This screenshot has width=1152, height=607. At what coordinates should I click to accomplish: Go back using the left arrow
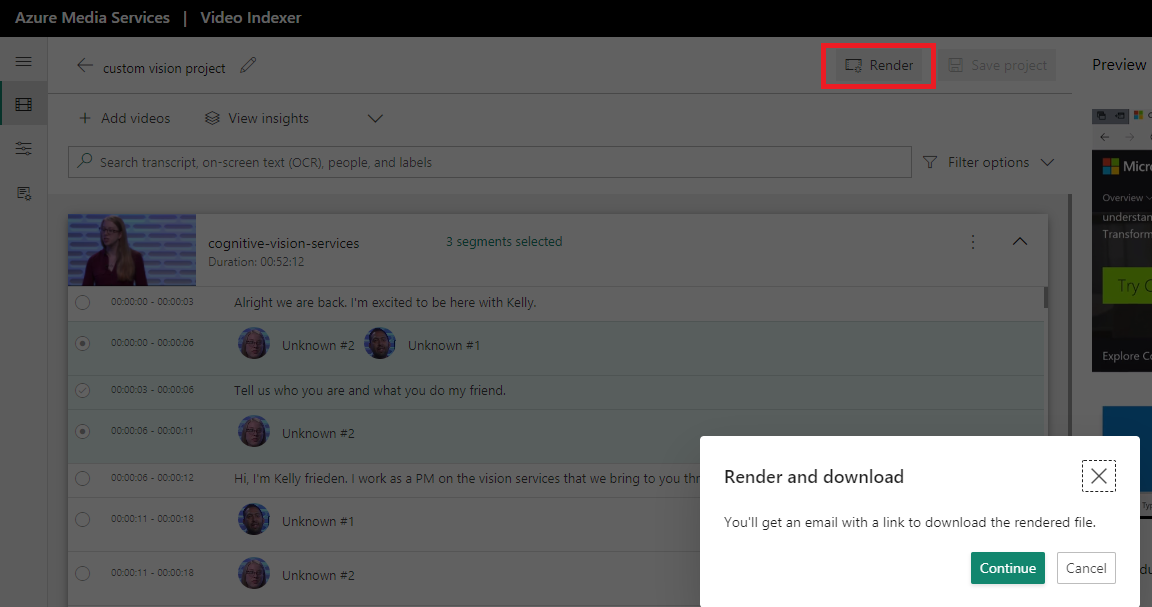point(84,65)
